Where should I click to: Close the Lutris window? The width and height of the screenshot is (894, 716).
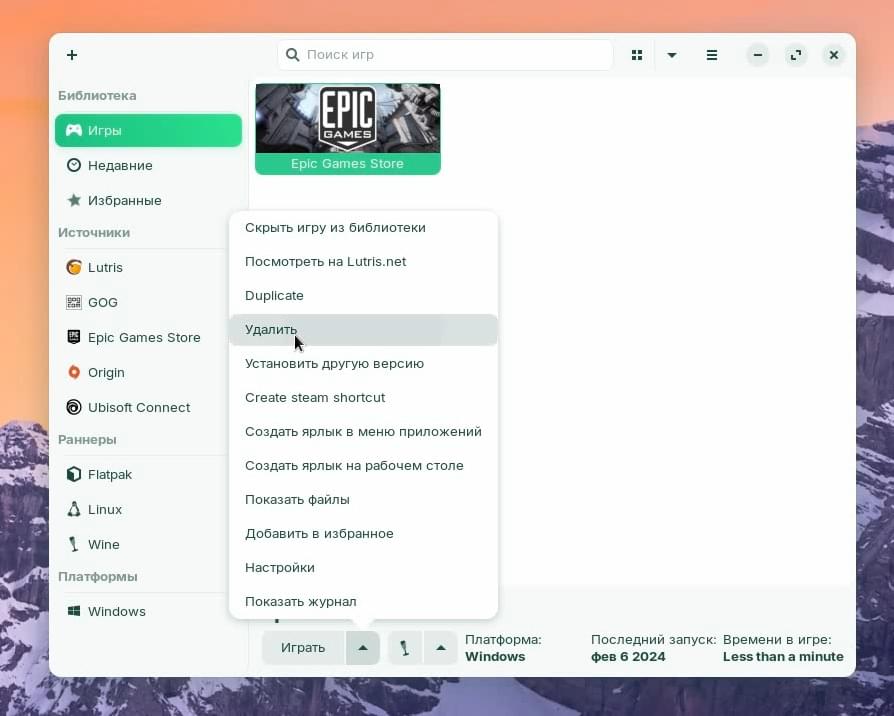(834, 55)
